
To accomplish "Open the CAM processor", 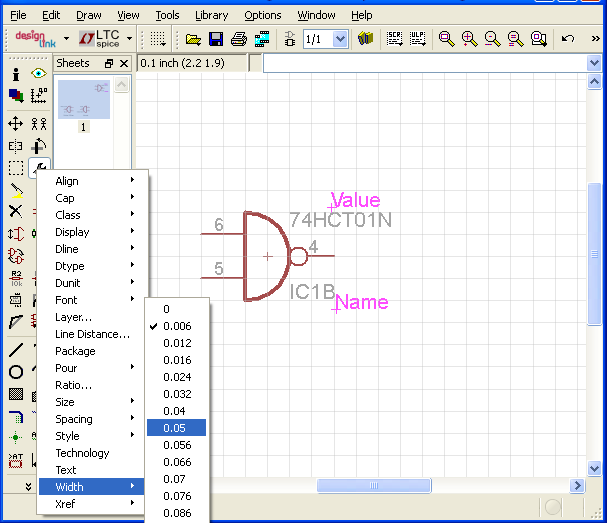I will pyautogui.click(x=262, y=39).
